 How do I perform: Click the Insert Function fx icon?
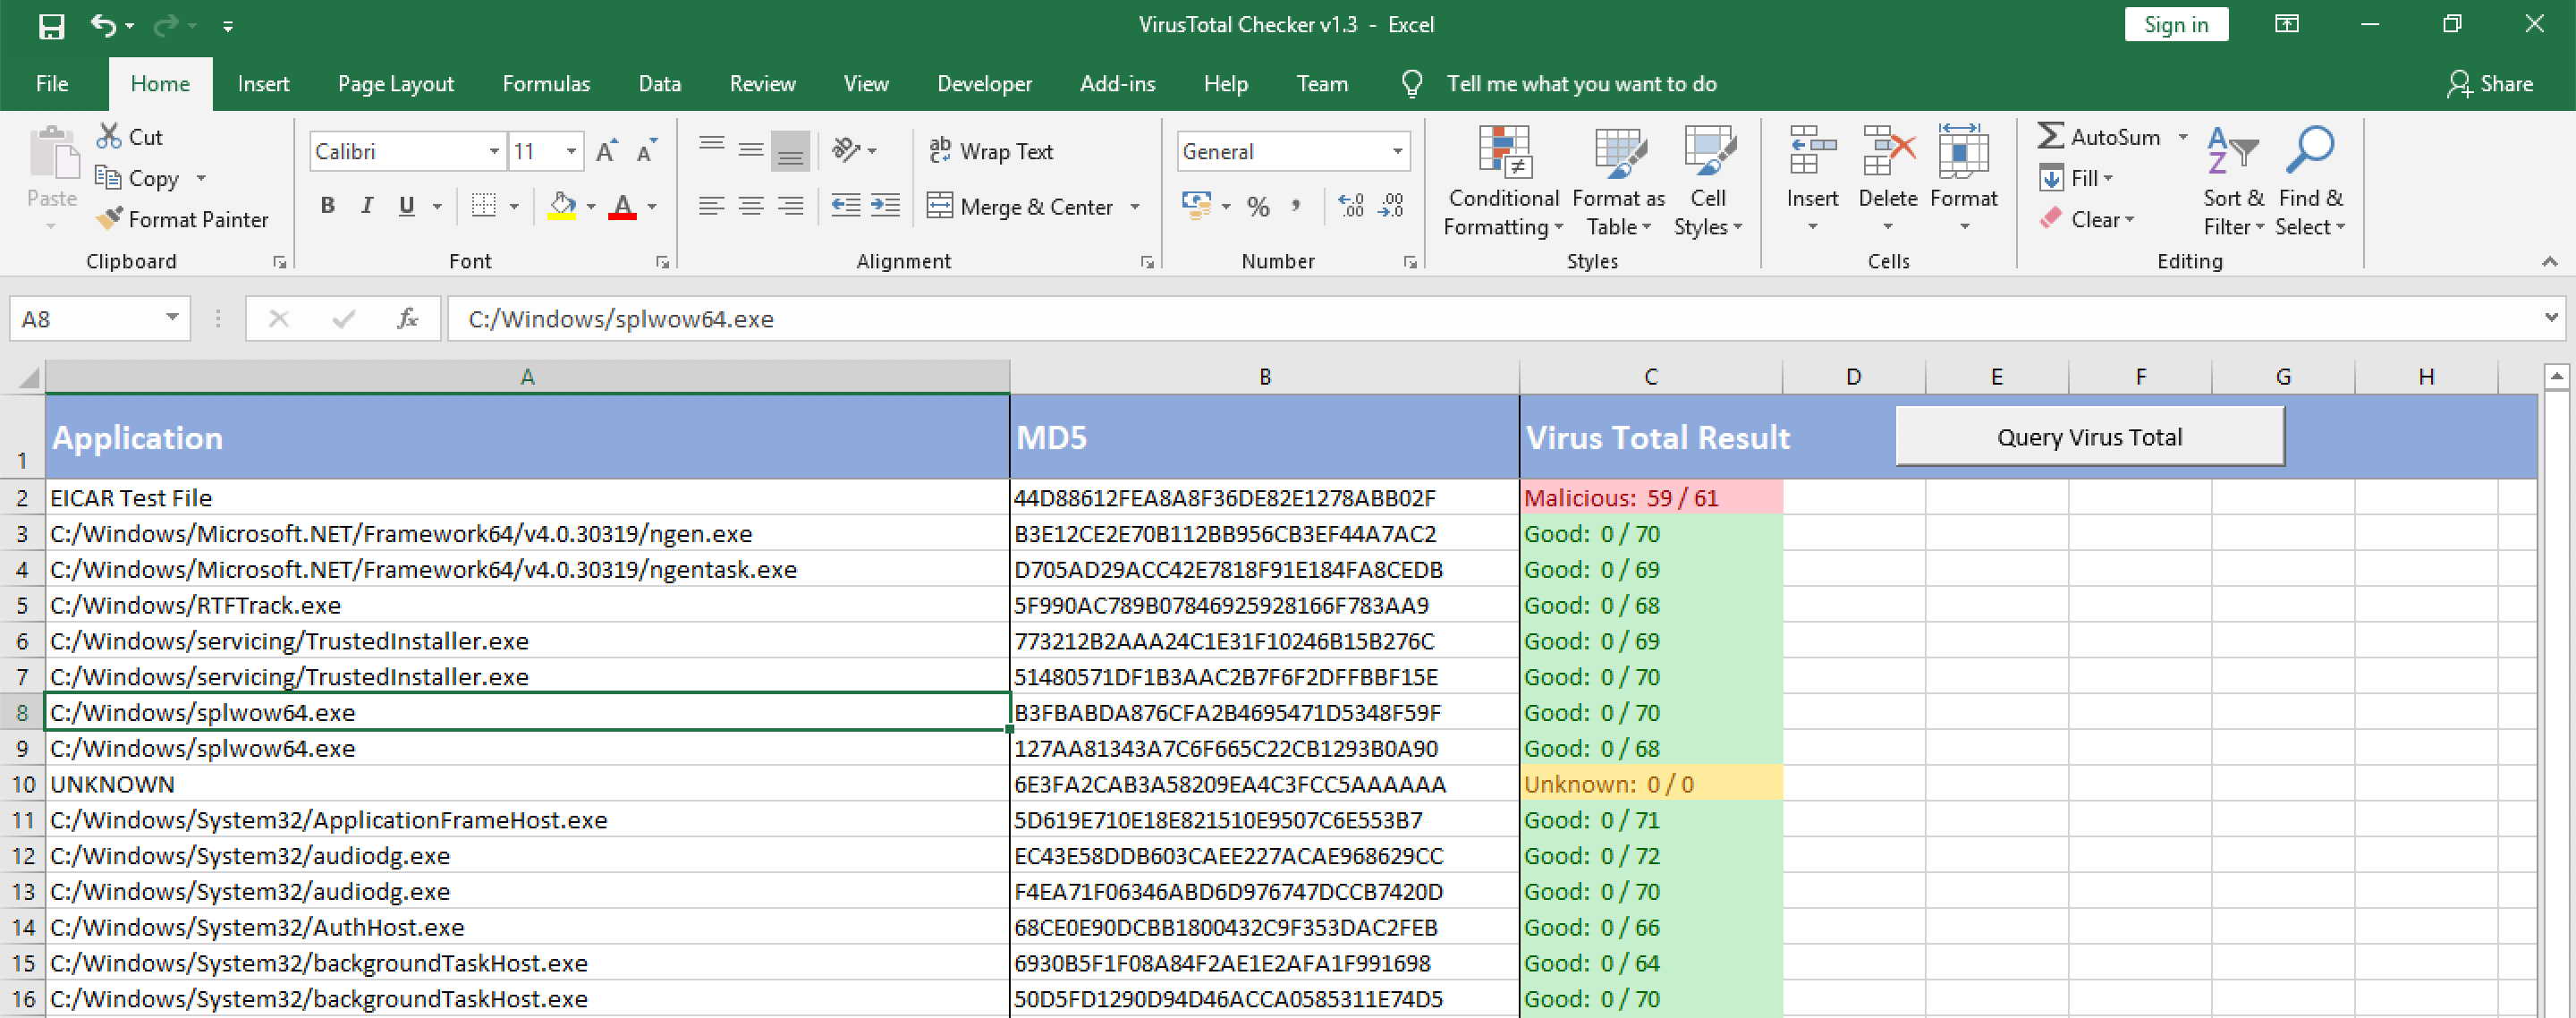[x=407, y=319]
